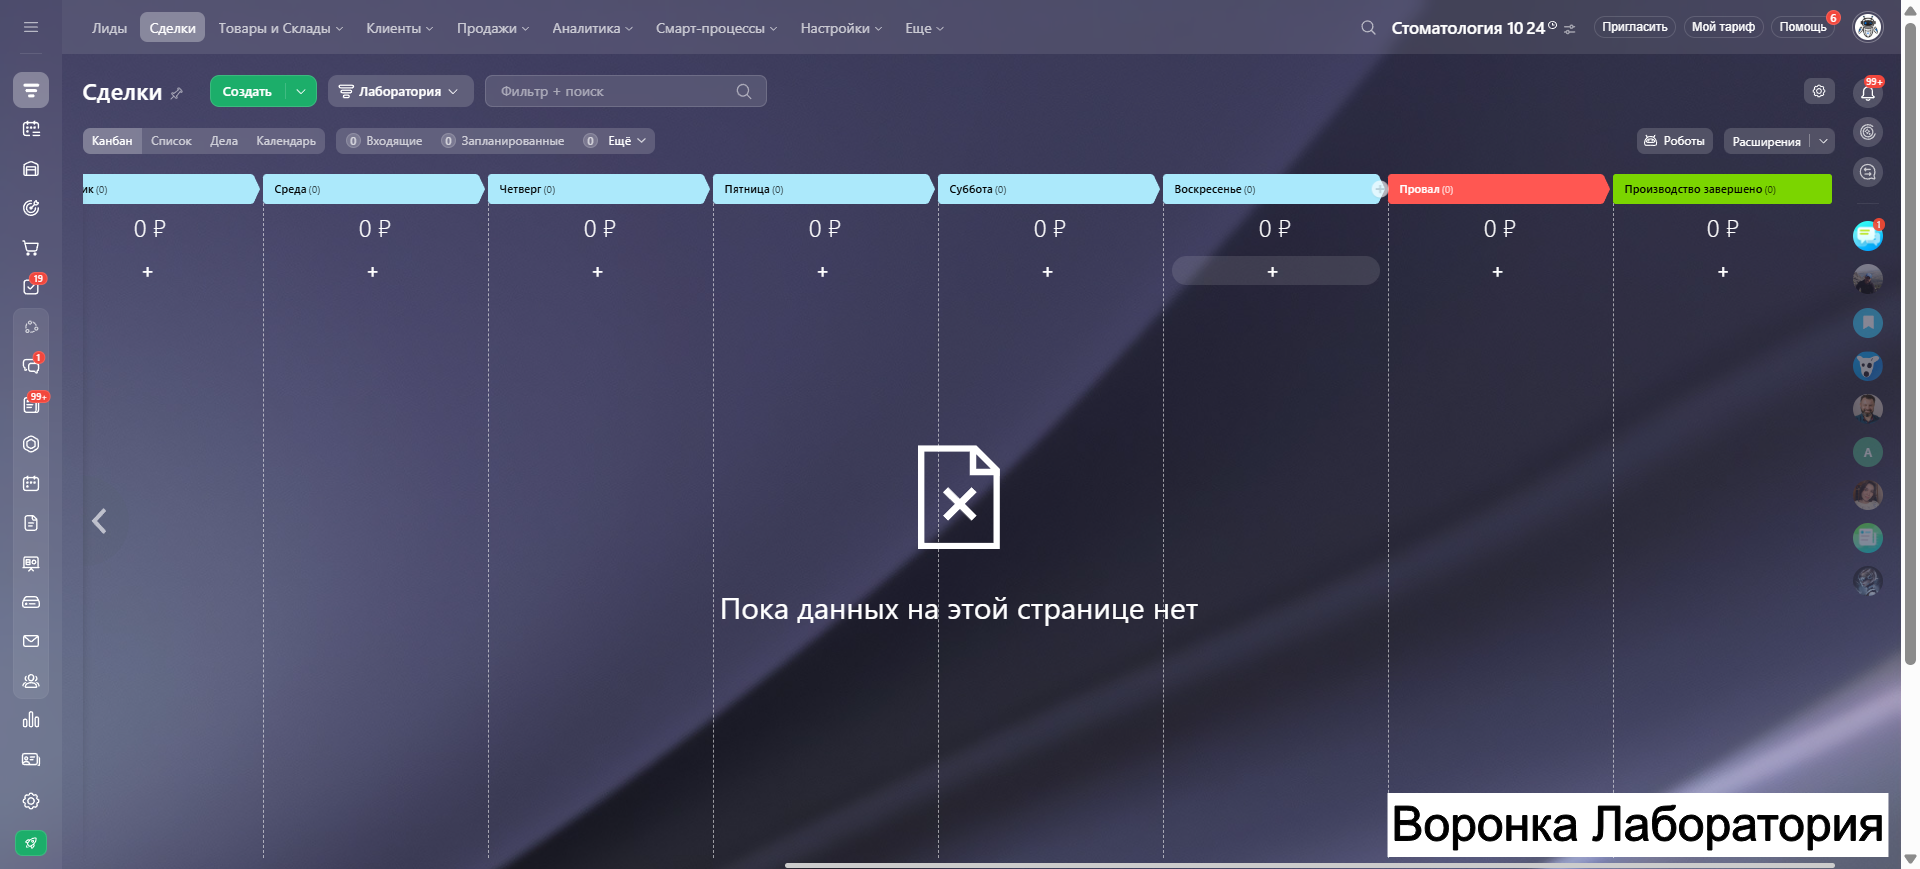1920x869 pixels.
Task: Click the spiral icon below the bell
Action: tap(1867, 132)
